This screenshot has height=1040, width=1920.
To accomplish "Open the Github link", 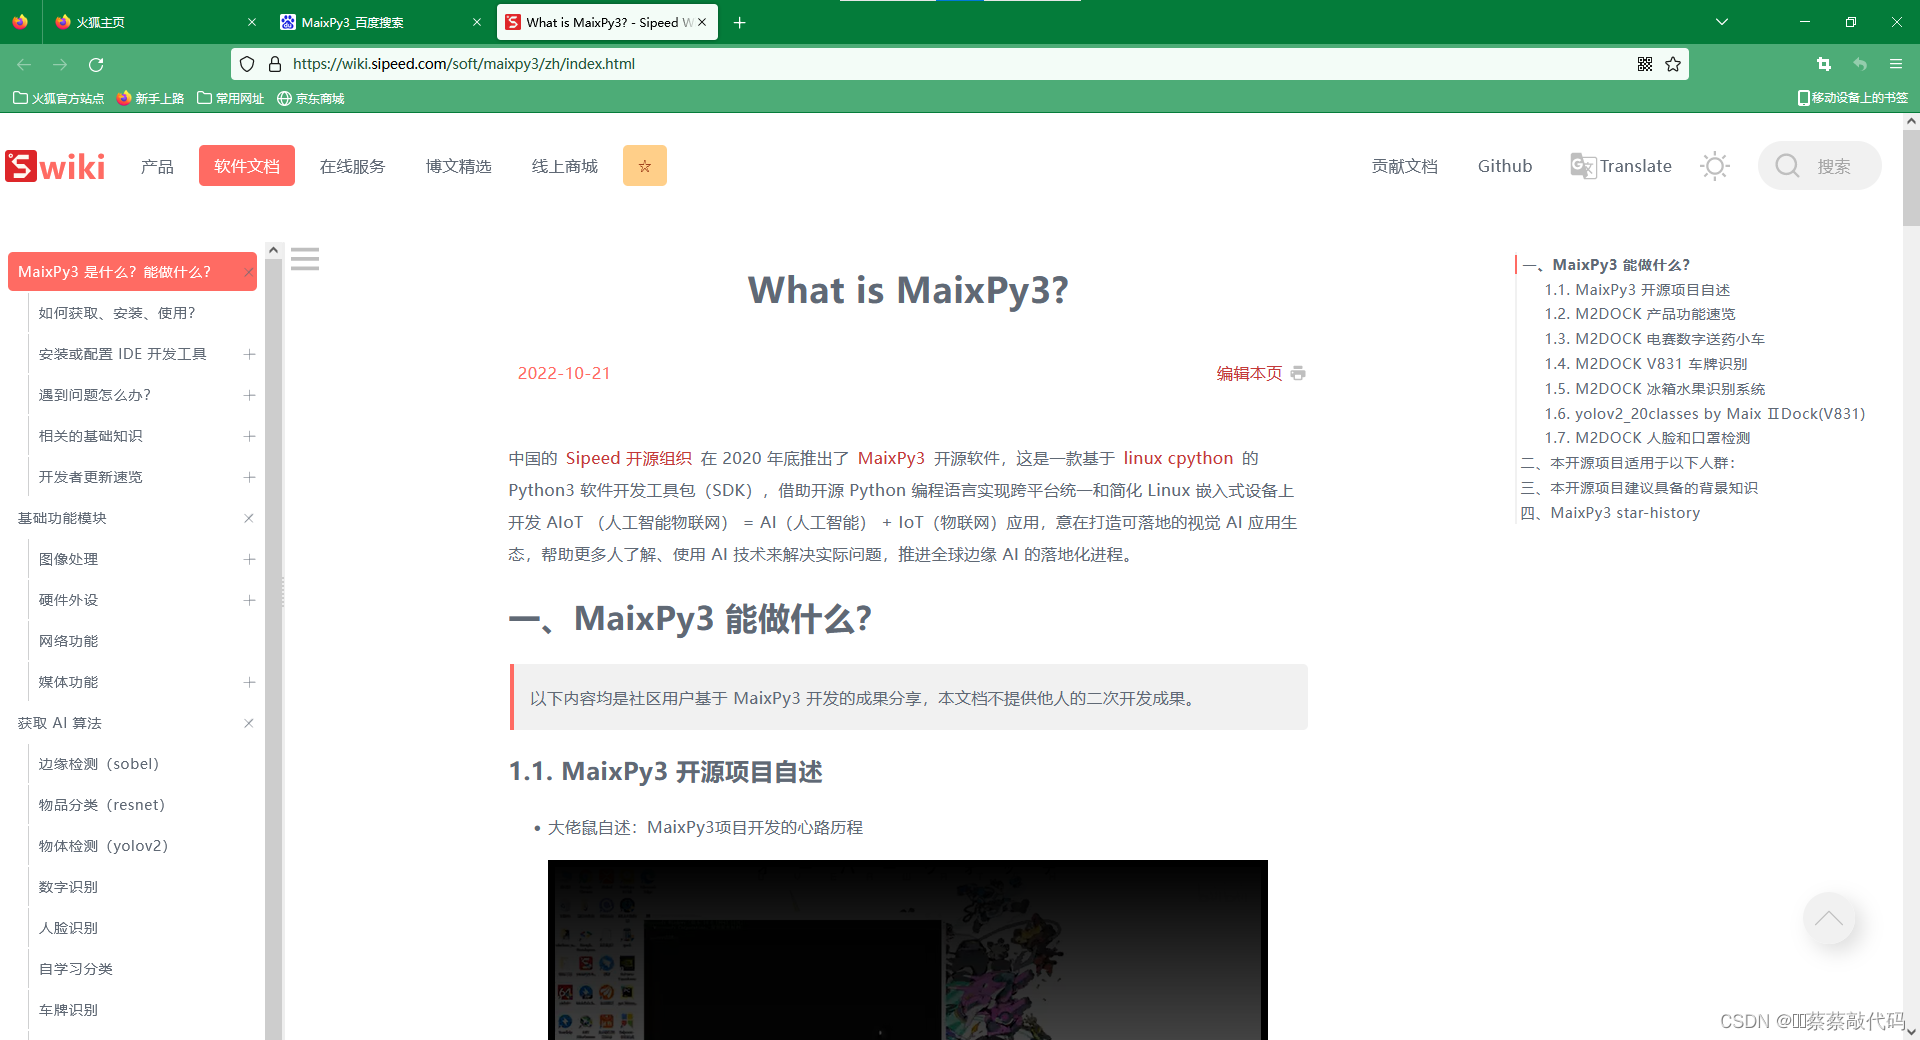I will pos(1505,166).
